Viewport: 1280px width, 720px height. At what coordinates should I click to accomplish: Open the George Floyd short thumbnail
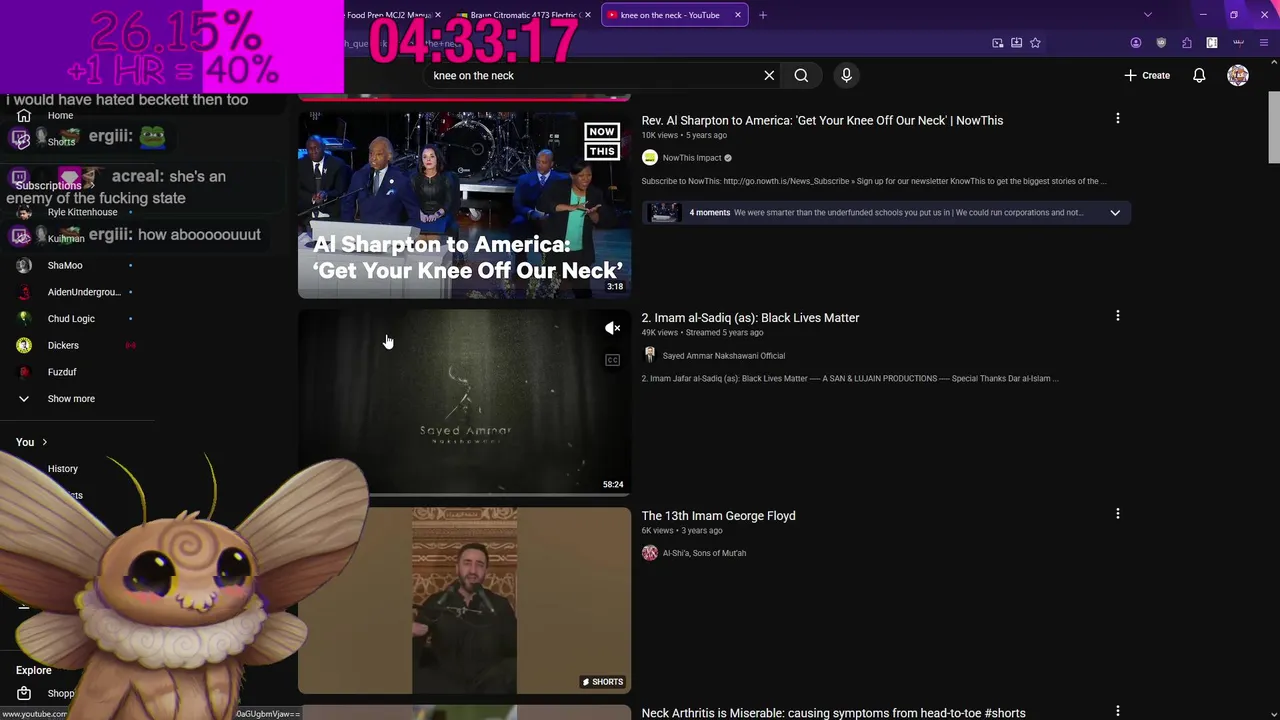click(x=464, y=600)
